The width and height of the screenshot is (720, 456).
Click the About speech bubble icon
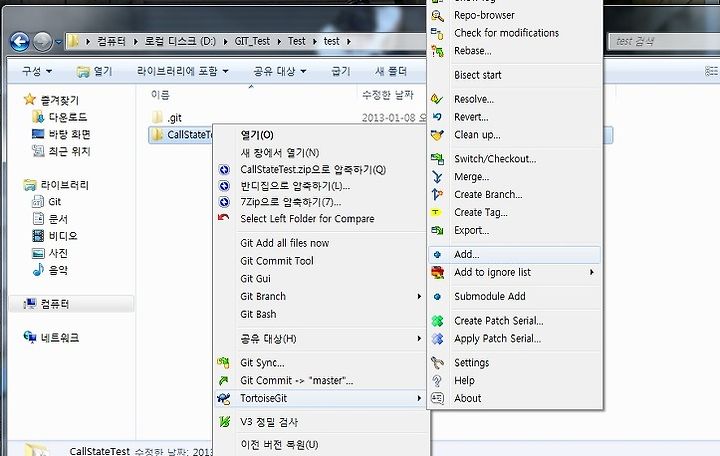tap(437, 399)
